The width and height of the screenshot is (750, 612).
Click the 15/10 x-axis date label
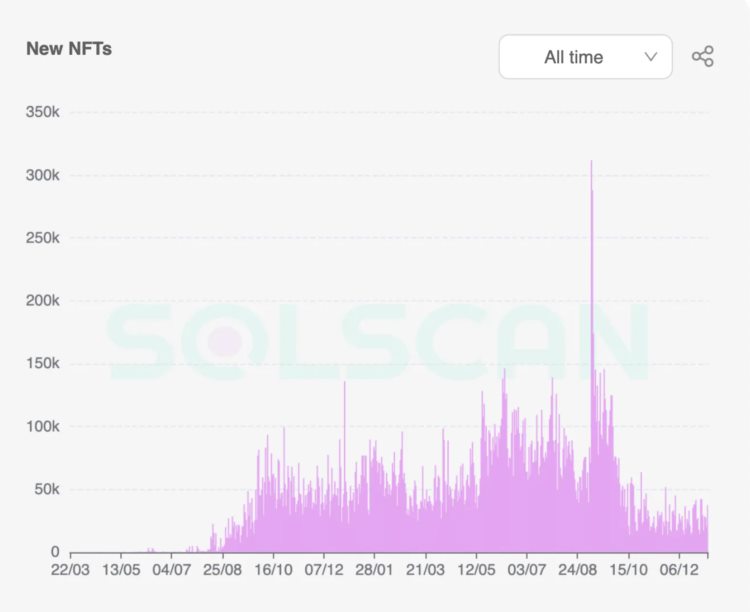628,570
